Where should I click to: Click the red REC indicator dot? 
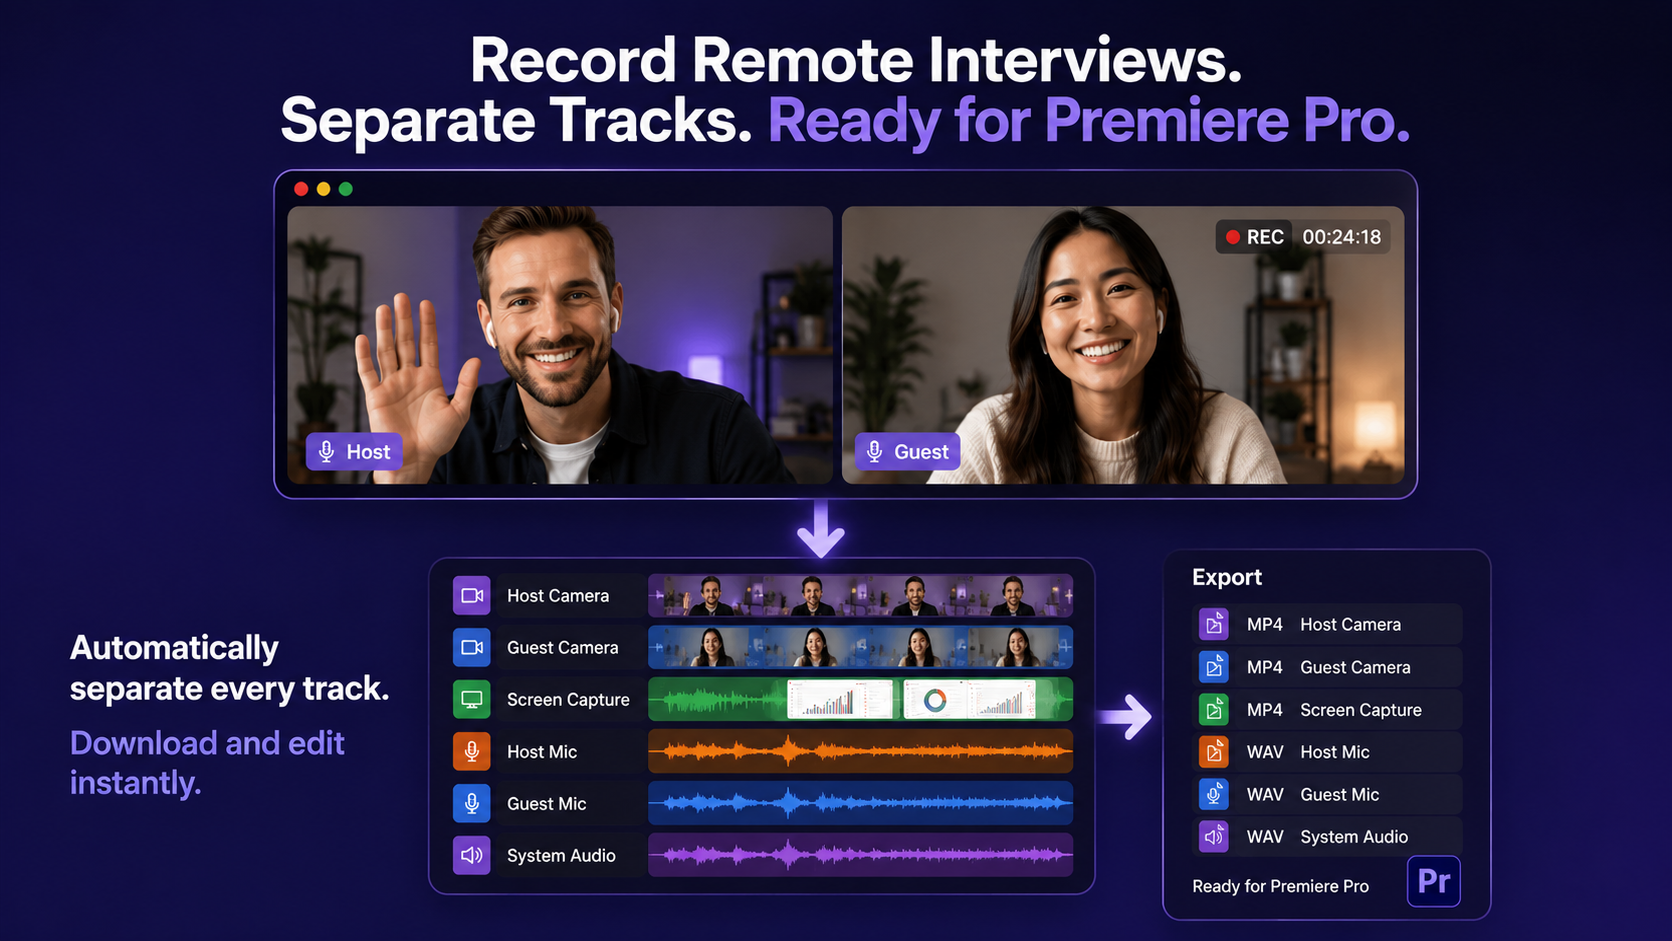pos(1233,237)
